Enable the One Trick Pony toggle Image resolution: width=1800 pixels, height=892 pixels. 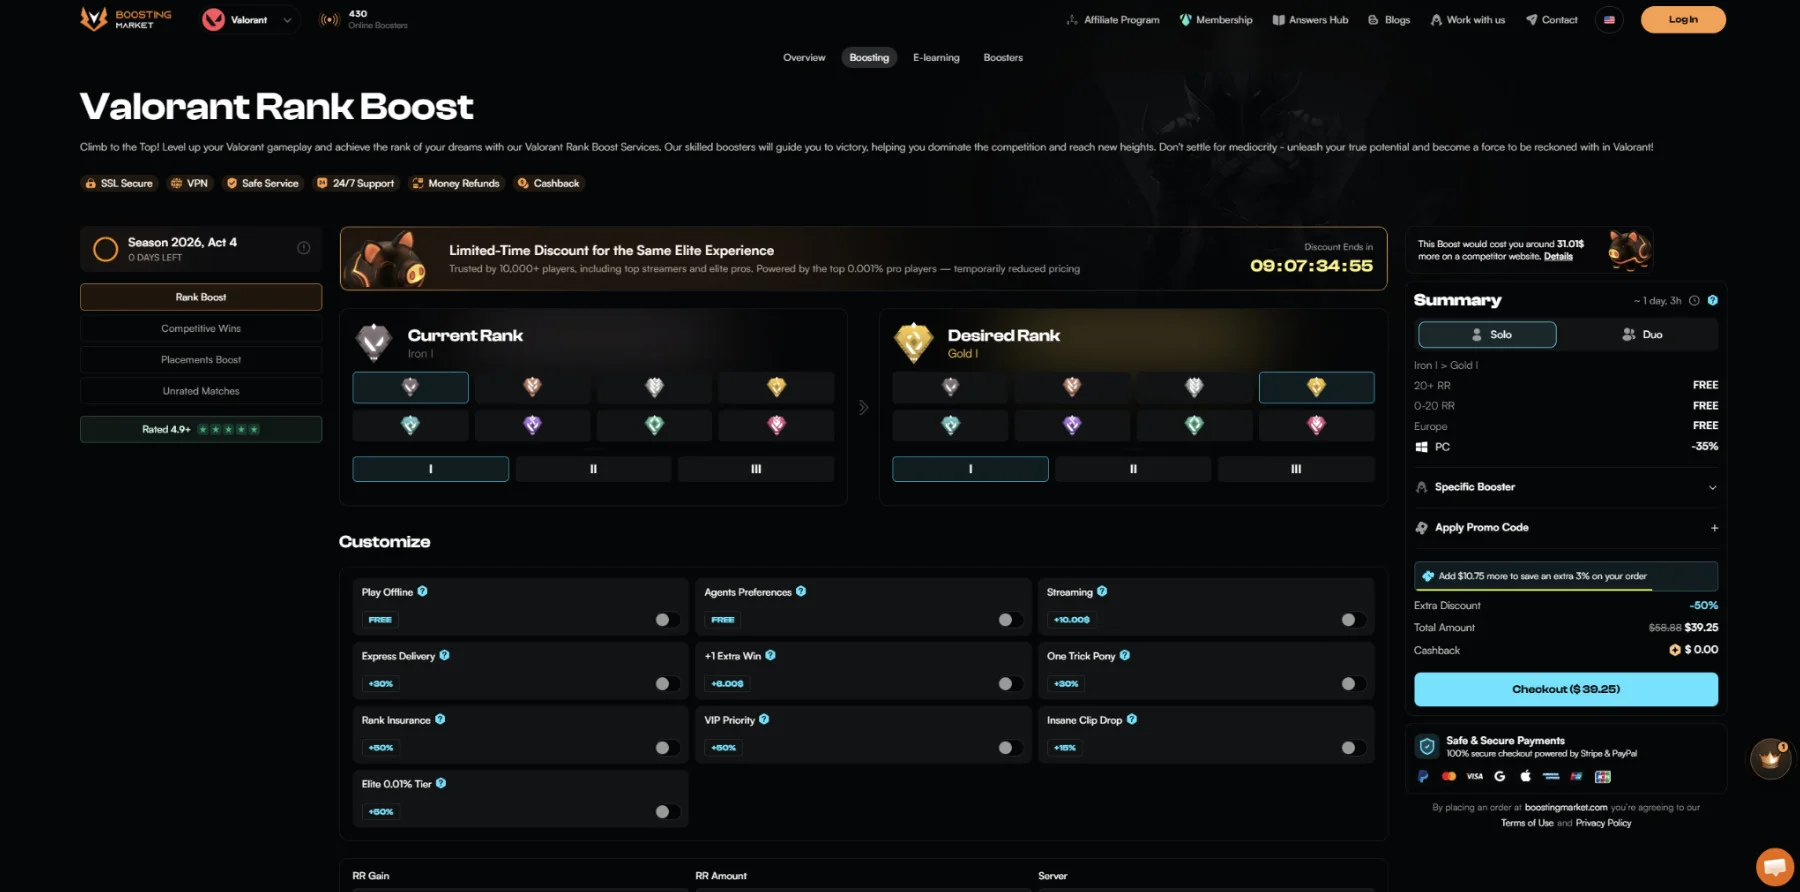(1353, 684)
